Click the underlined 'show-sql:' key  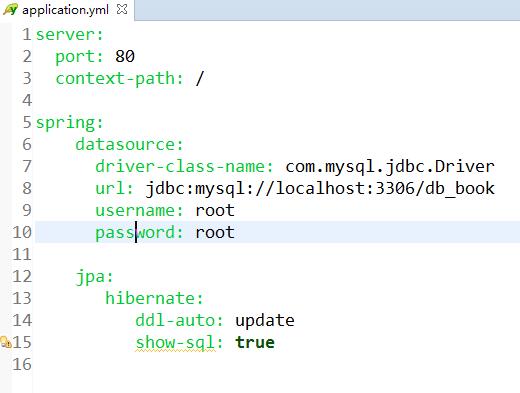(x=179, y=343)
